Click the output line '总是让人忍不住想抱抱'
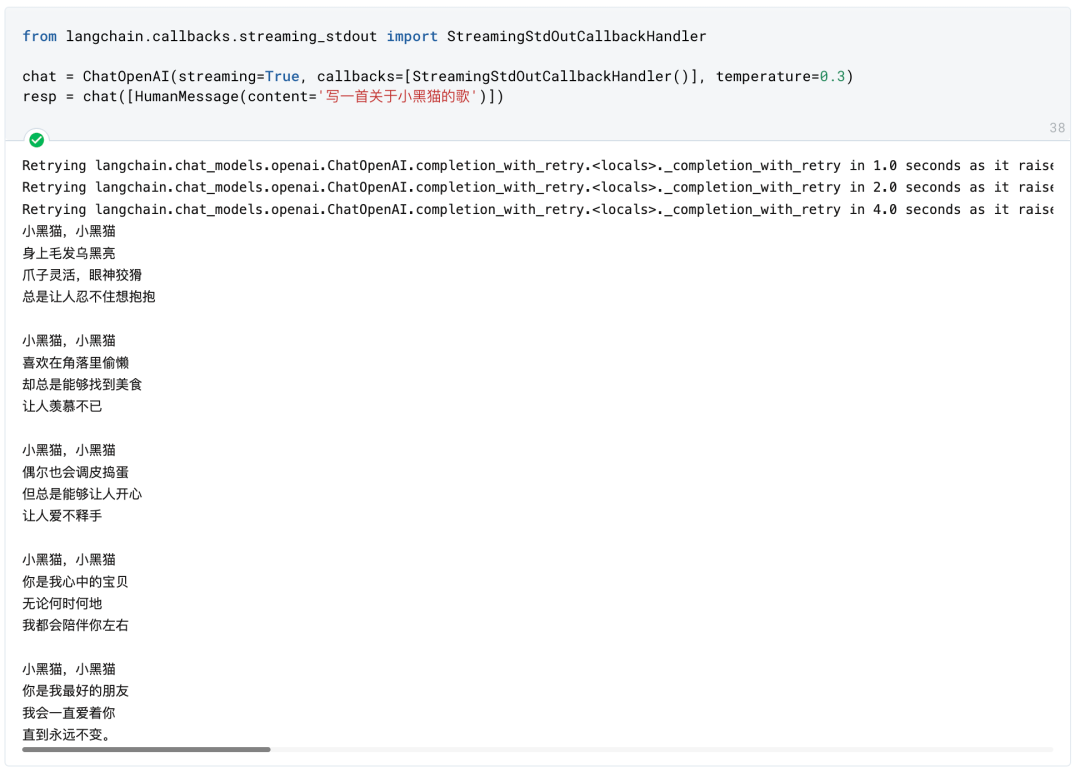The height and width of the screenshot is (776, 1080). coord(89,297)
